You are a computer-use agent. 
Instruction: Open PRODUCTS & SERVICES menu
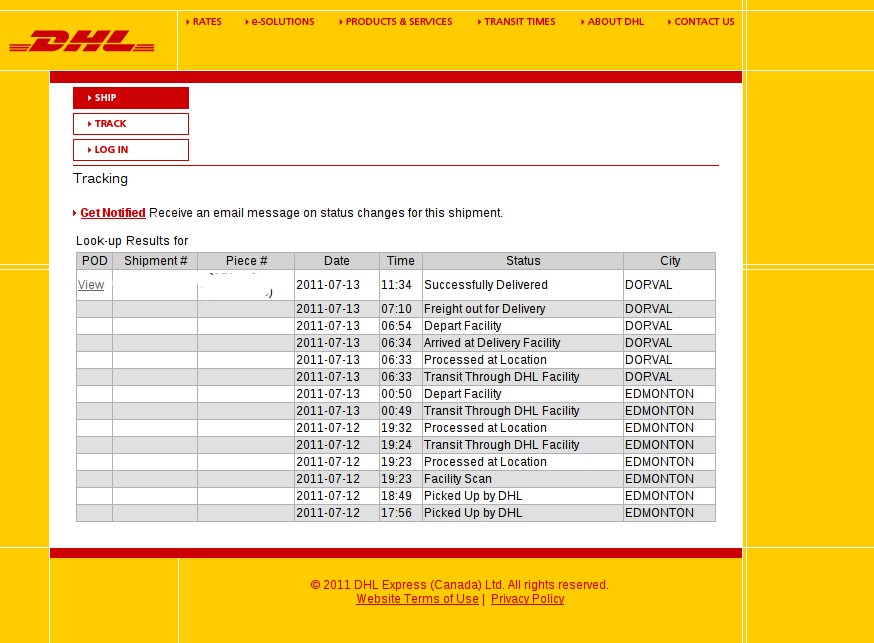[x=396, y=22]
